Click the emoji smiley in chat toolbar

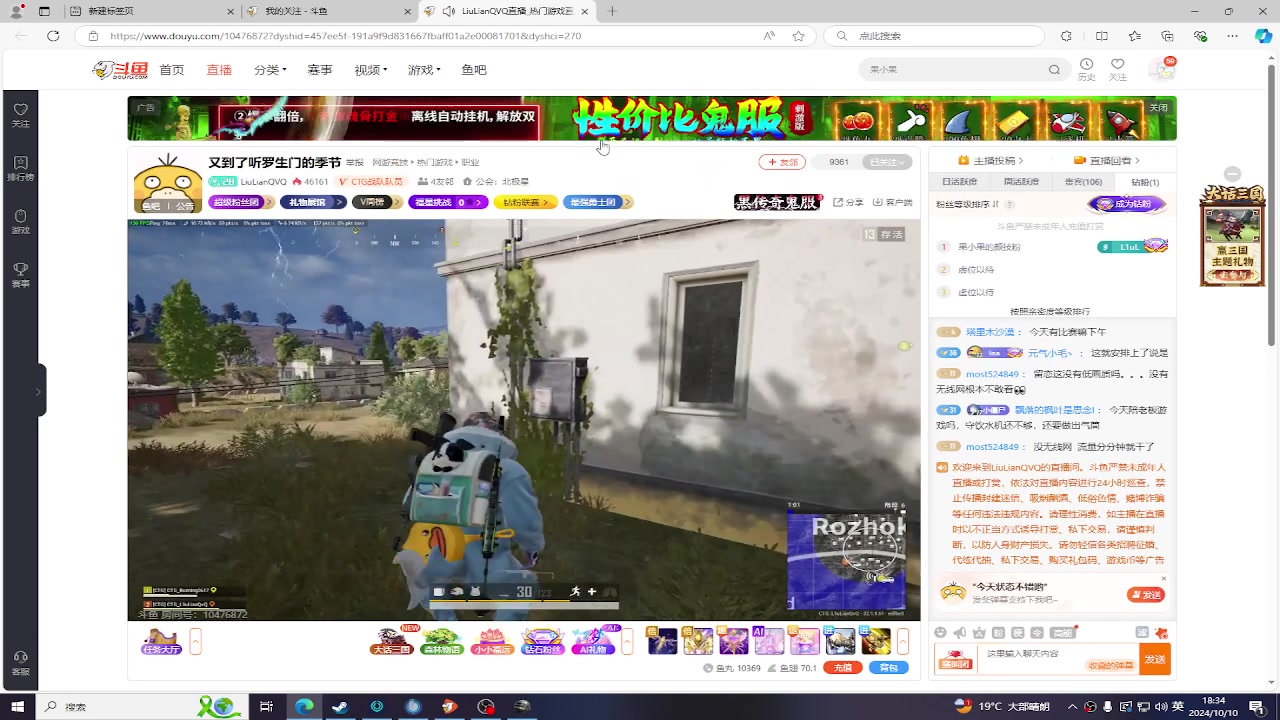[x=940, y=633]
